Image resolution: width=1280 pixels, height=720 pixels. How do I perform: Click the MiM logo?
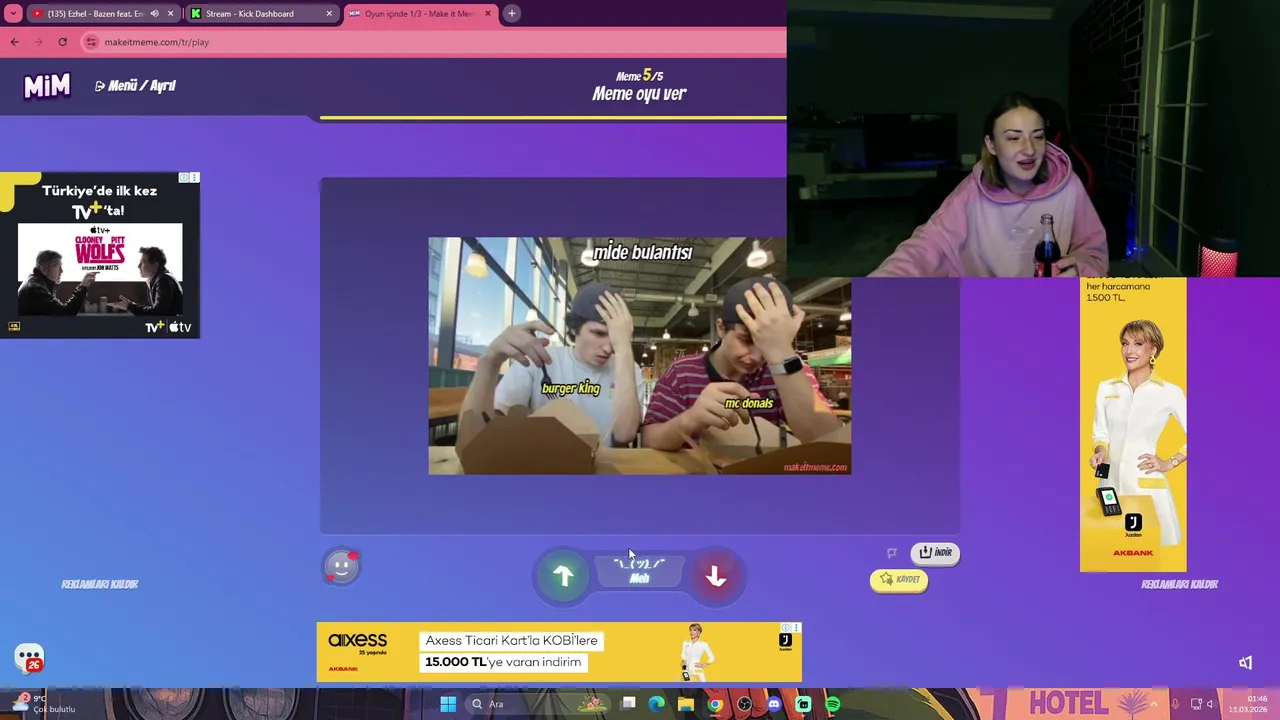[x=47, y=86]
